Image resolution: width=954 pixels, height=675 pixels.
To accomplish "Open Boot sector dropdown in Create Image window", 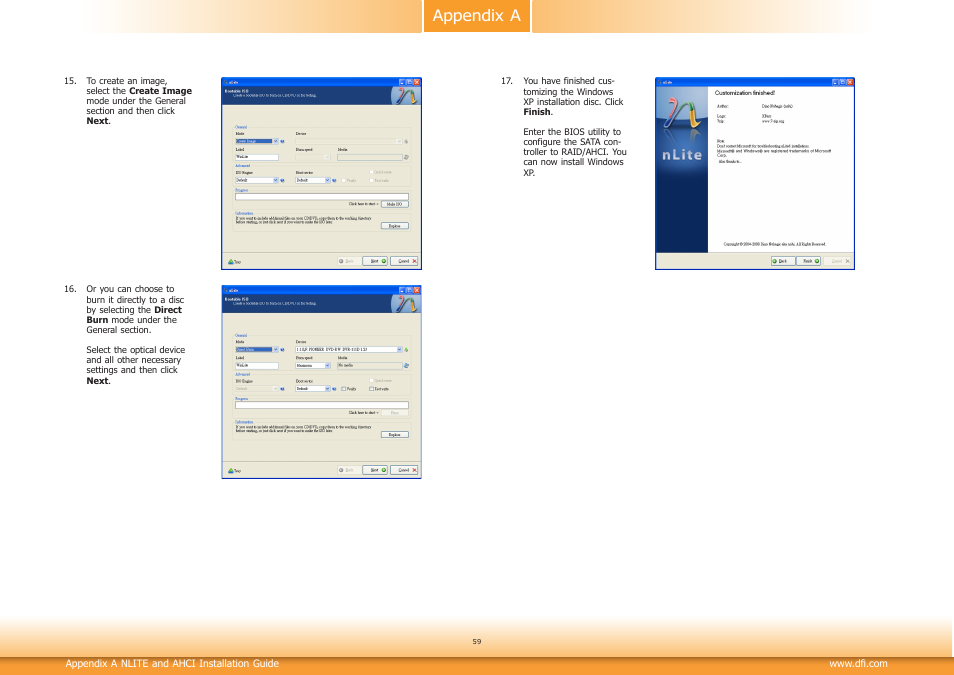I will point(313,180).
